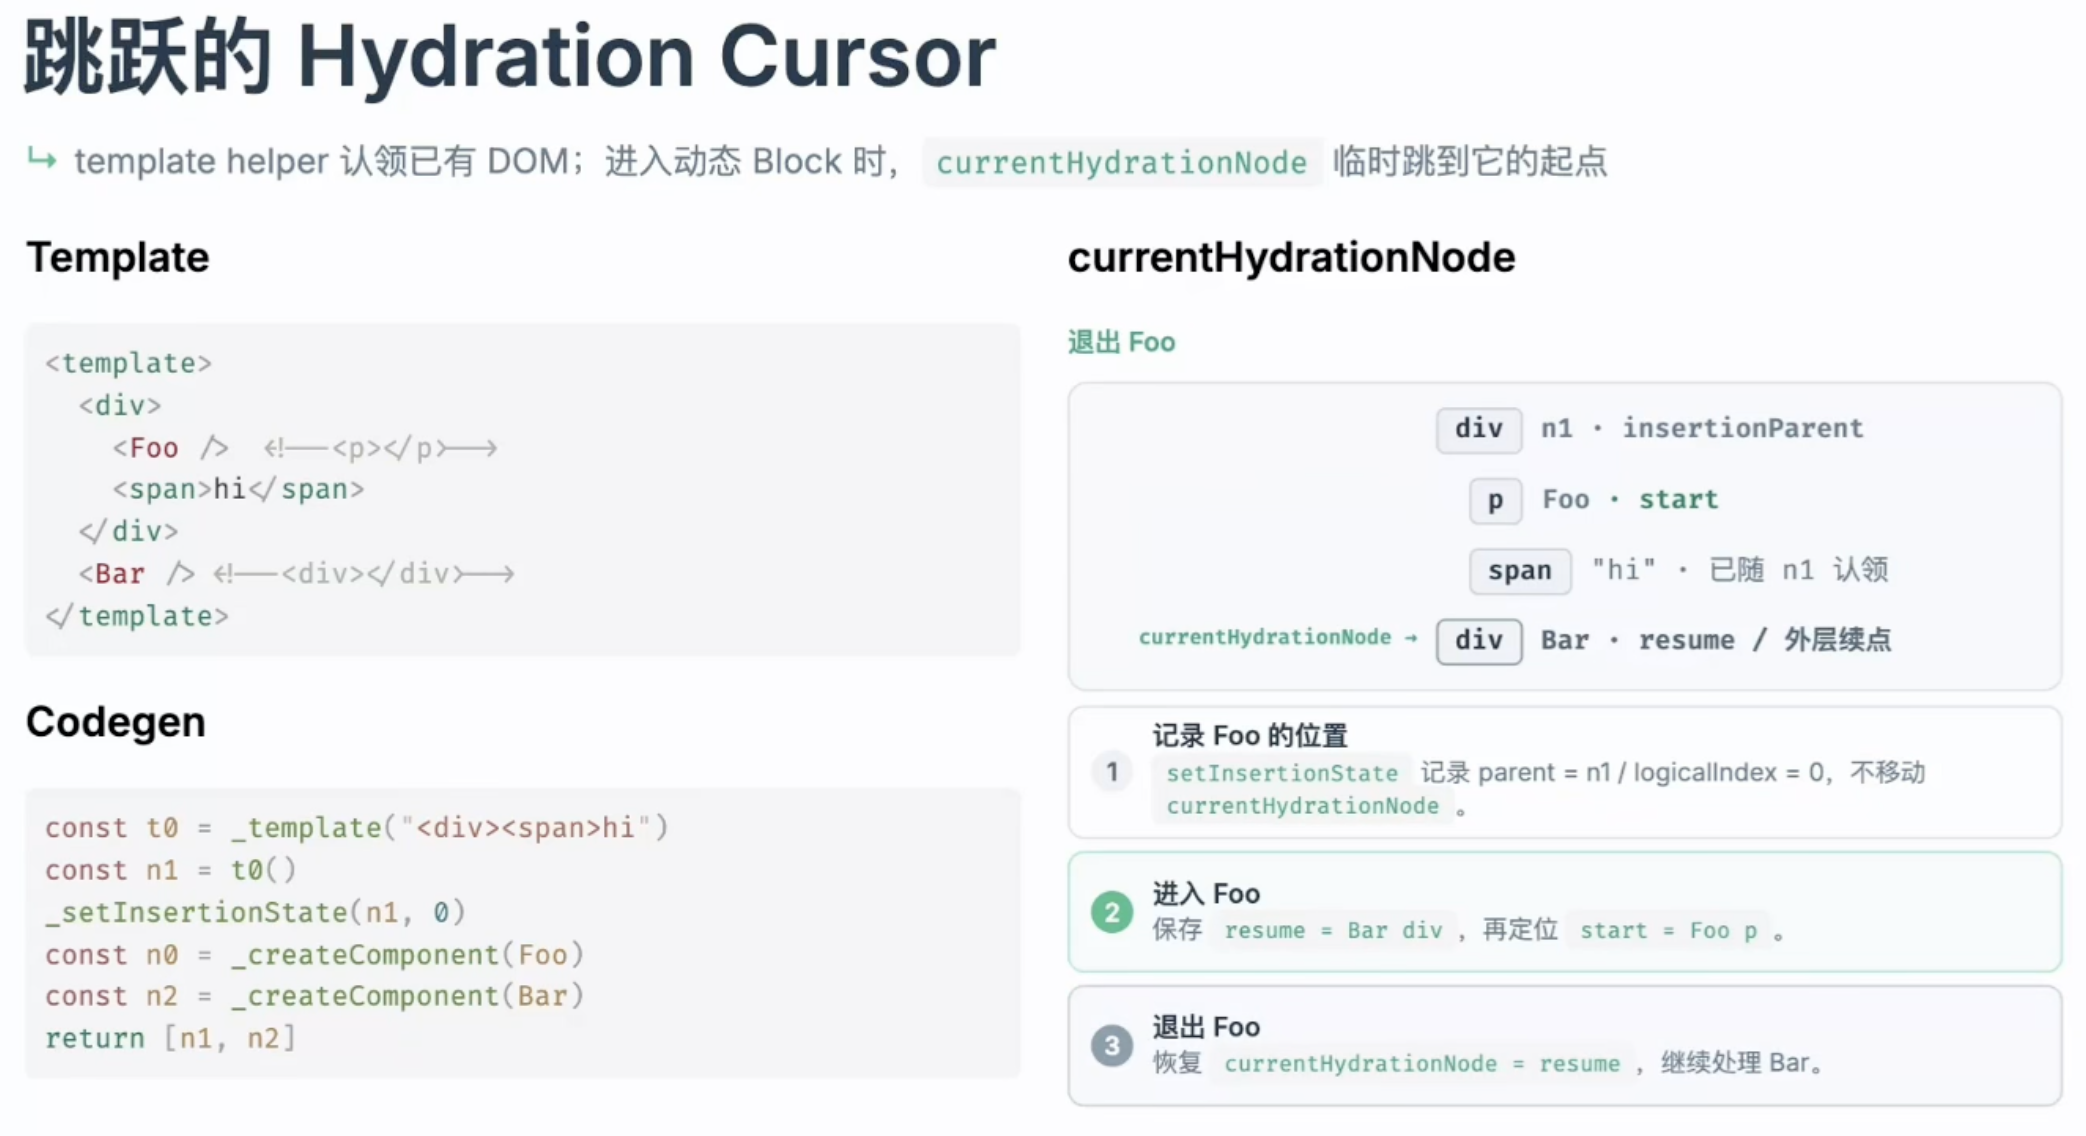Click step 3 card title "退出 Foo"

click(x=1206, y=1027)
